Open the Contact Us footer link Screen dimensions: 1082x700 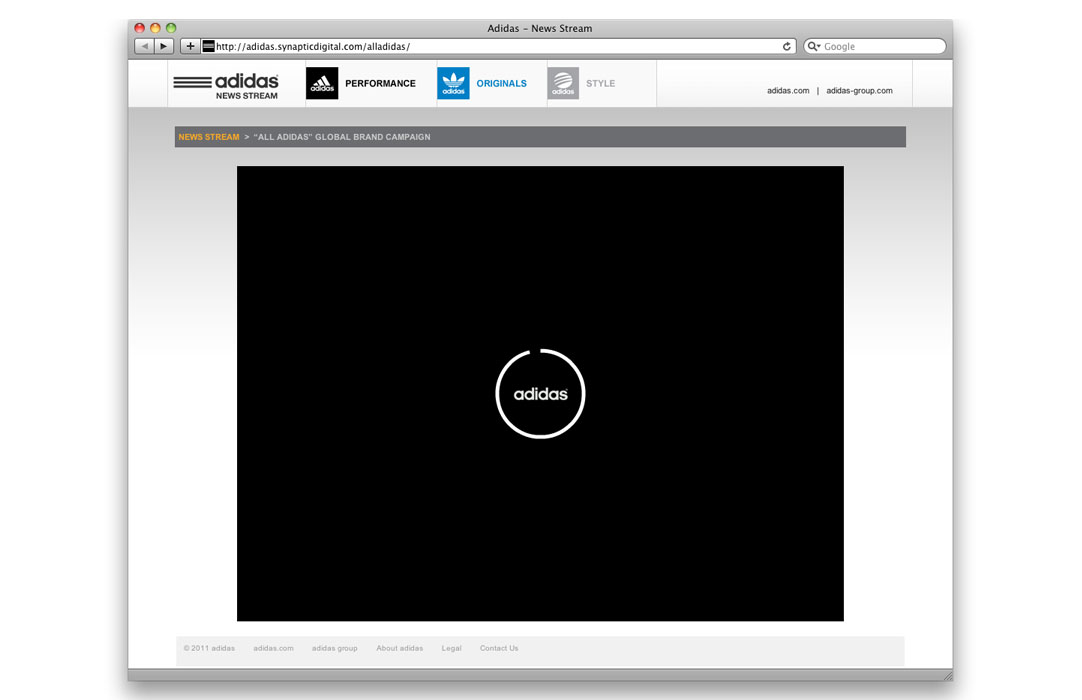pyautogui.click(x=499, y=648)
